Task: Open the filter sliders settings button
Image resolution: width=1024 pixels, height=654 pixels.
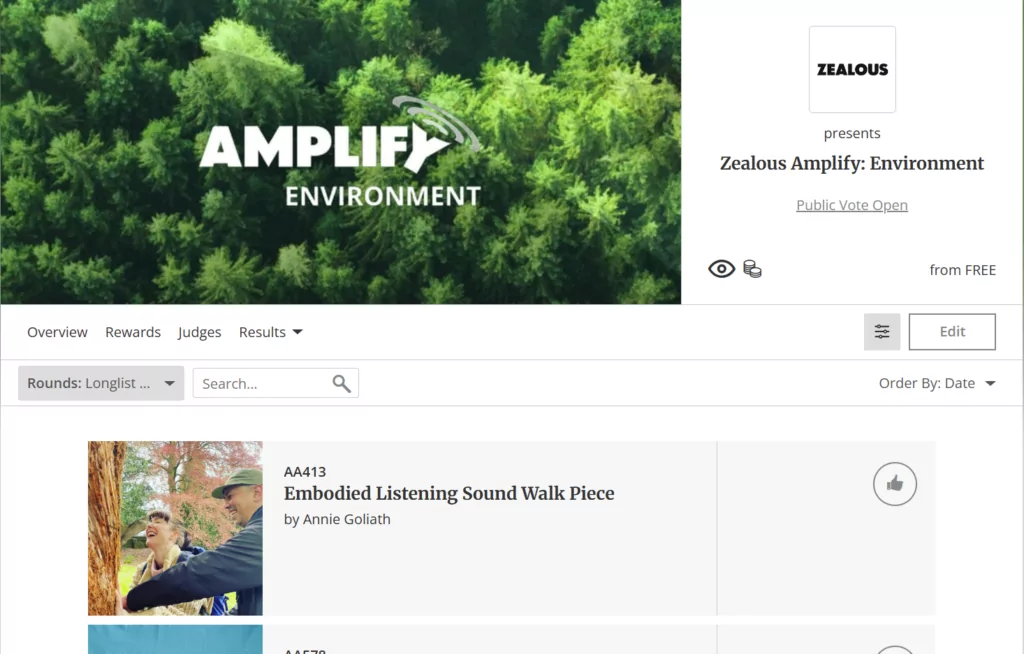Action: (882, 331)
